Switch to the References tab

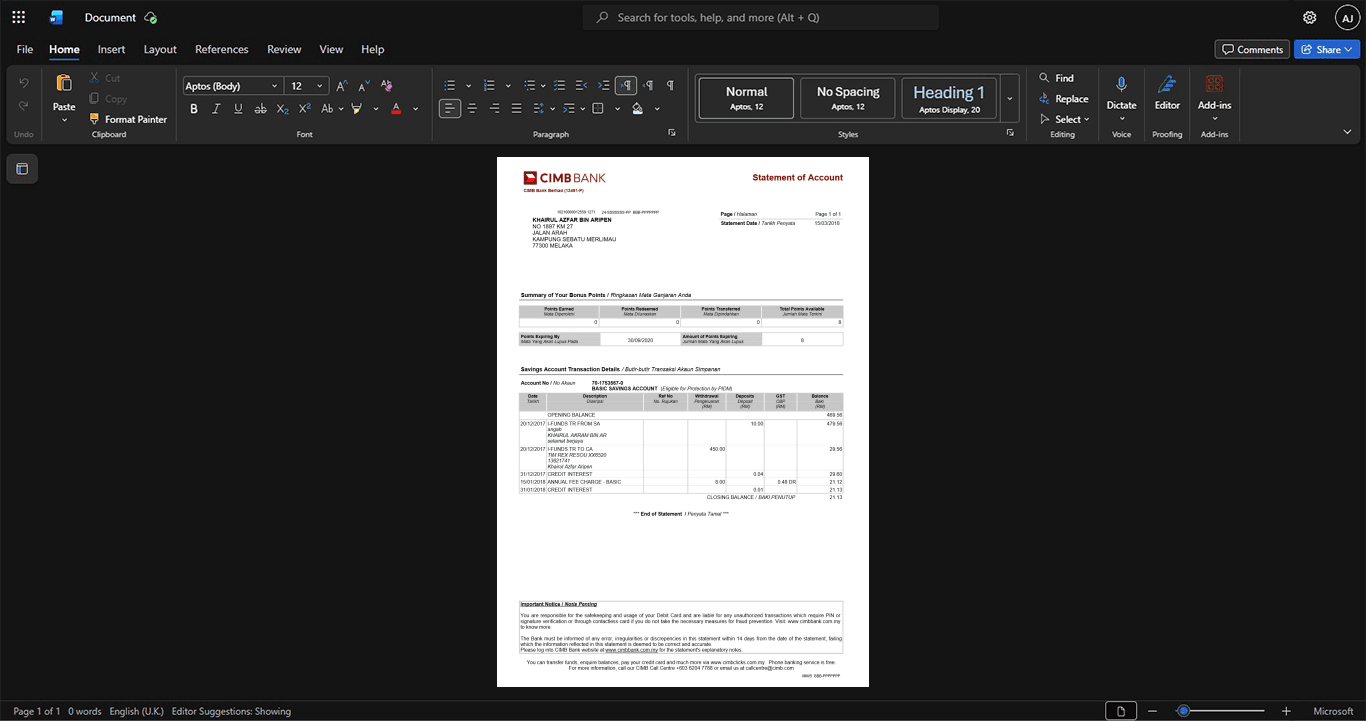(221, 49)
